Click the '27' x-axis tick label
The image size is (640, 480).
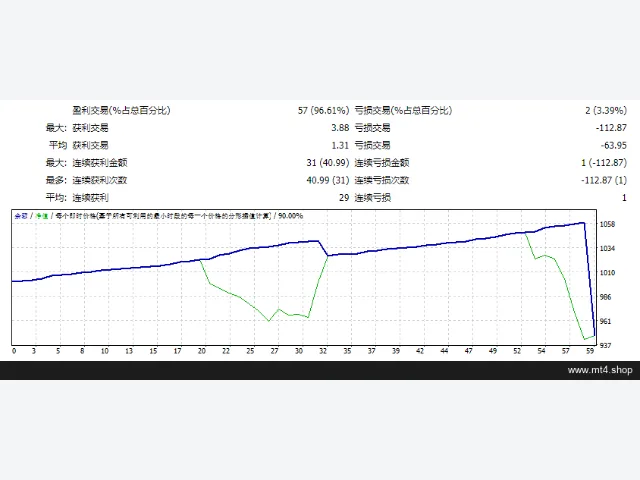(274, 351)
